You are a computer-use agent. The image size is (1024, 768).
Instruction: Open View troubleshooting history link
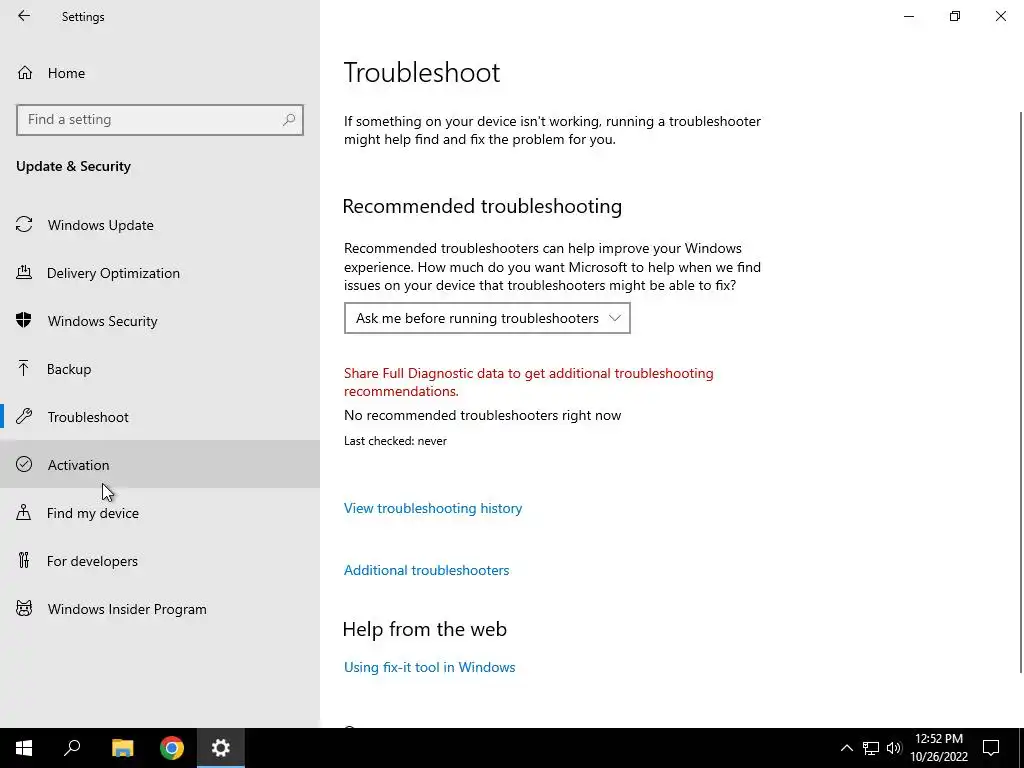point(433,508)
